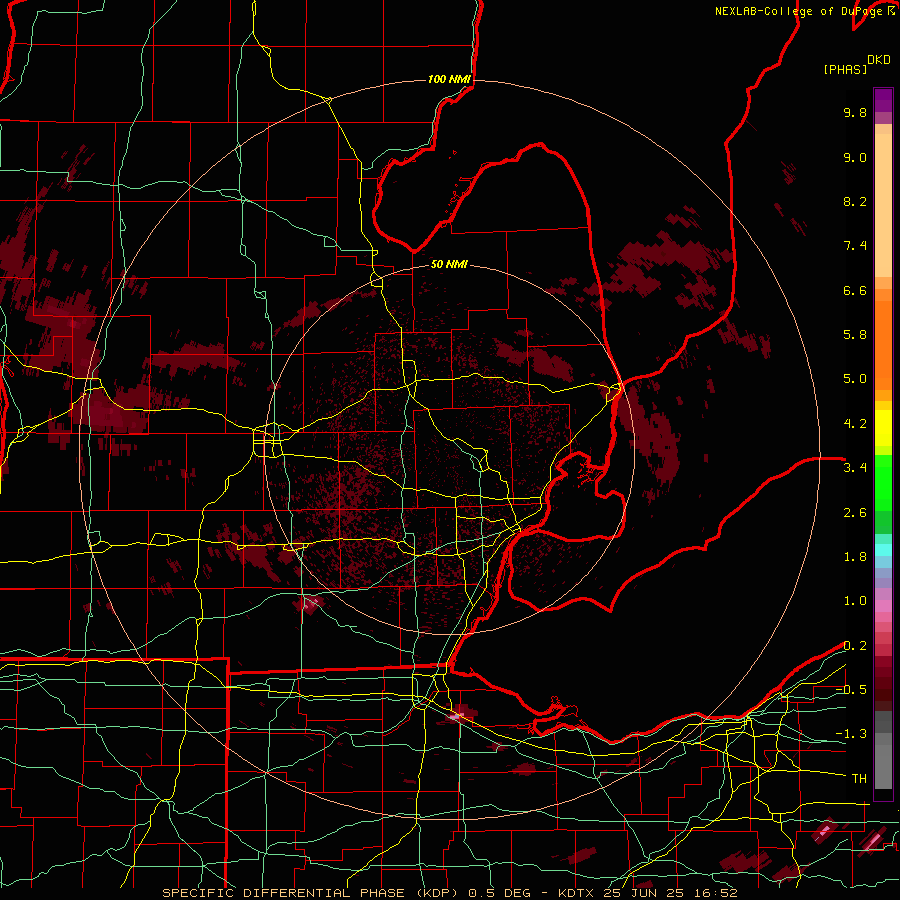Click the 5.8 scale value
Viewport: 900px width, 900px height.
click(x=855, y=335)
